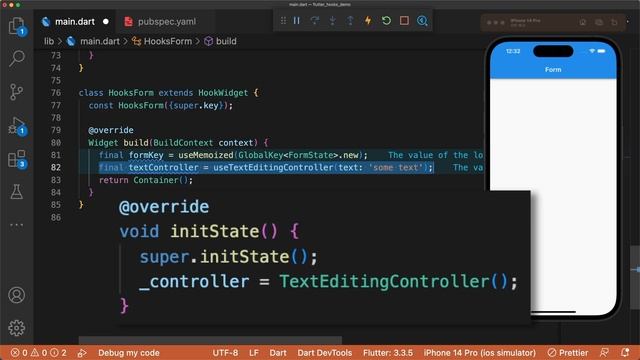The image size is (640, 360).
Task: Change UTF-8 file encoding
Action: pos(225,353)
